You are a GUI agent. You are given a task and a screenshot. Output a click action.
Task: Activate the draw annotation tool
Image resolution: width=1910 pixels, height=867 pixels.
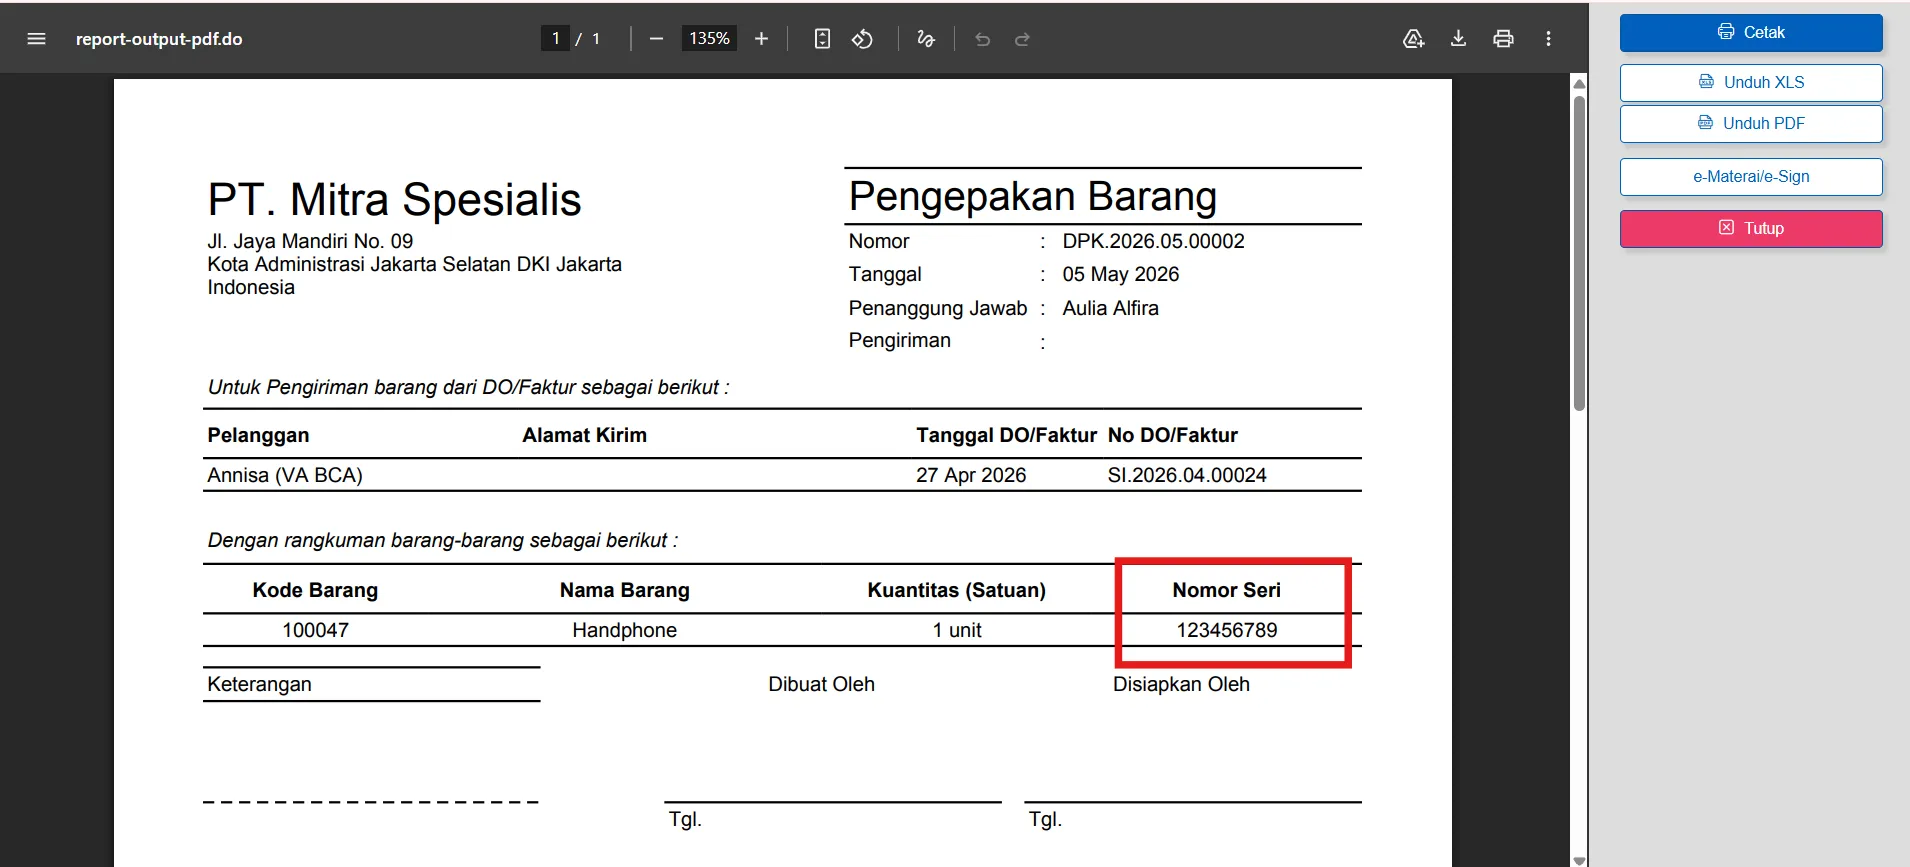pos(926,39)
